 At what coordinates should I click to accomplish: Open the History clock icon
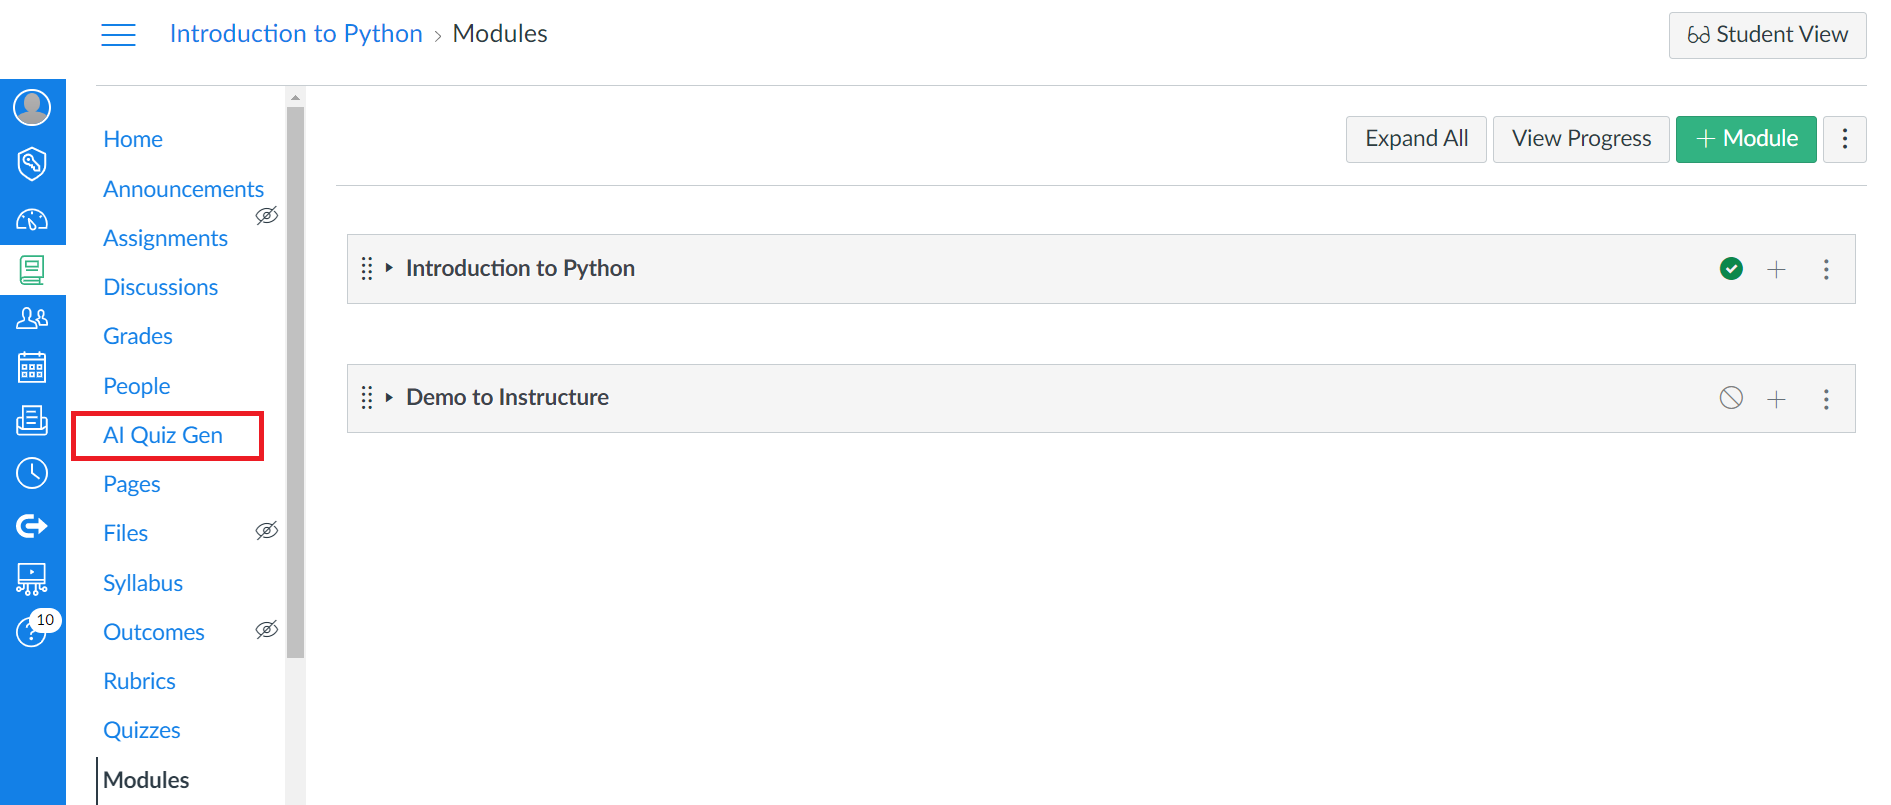click(x=32, y=473)
